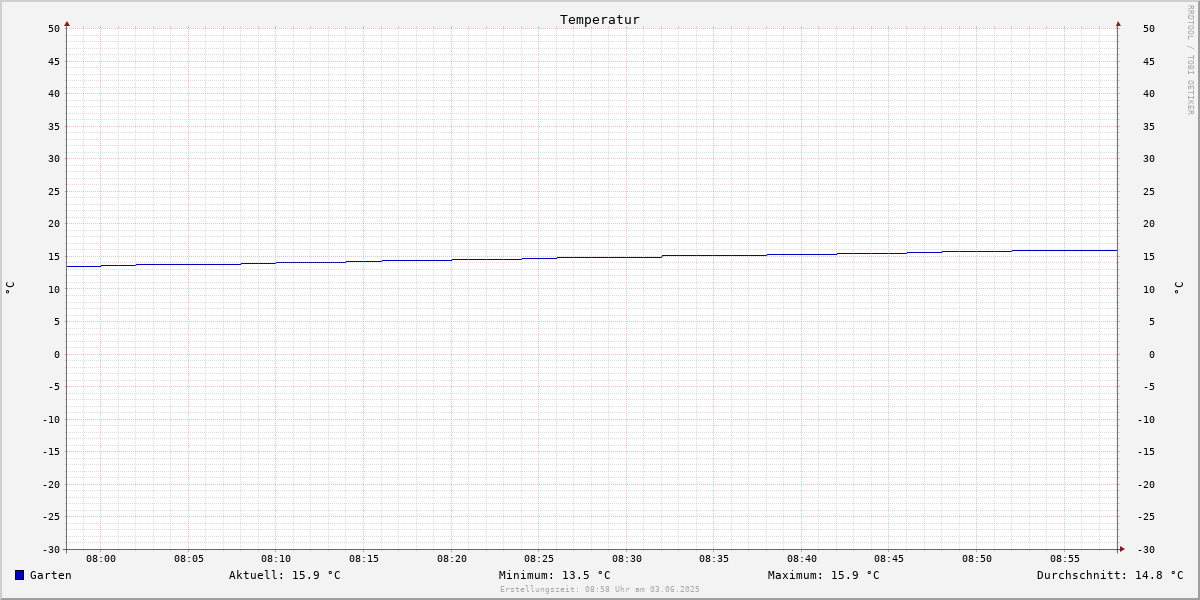Screen dimensions: 1200x600
Task: Click the 08:30 time axis label
Action: [627, 559]
